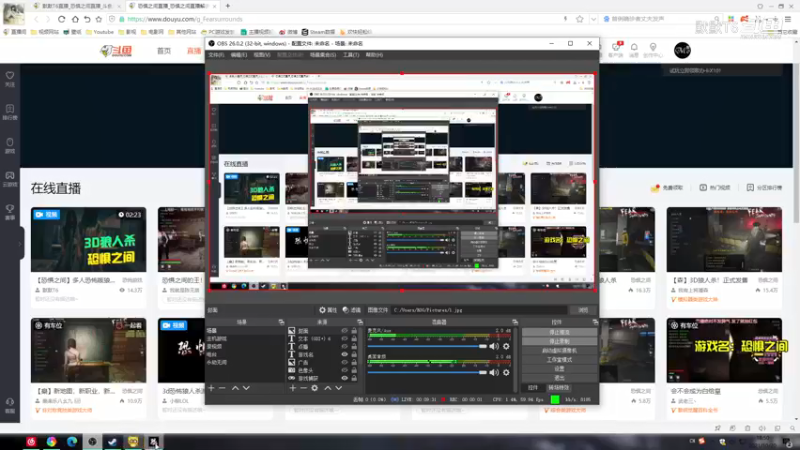Reload the browser page
This screenshot has width=800, height=450.
click(x=61, y=19)
